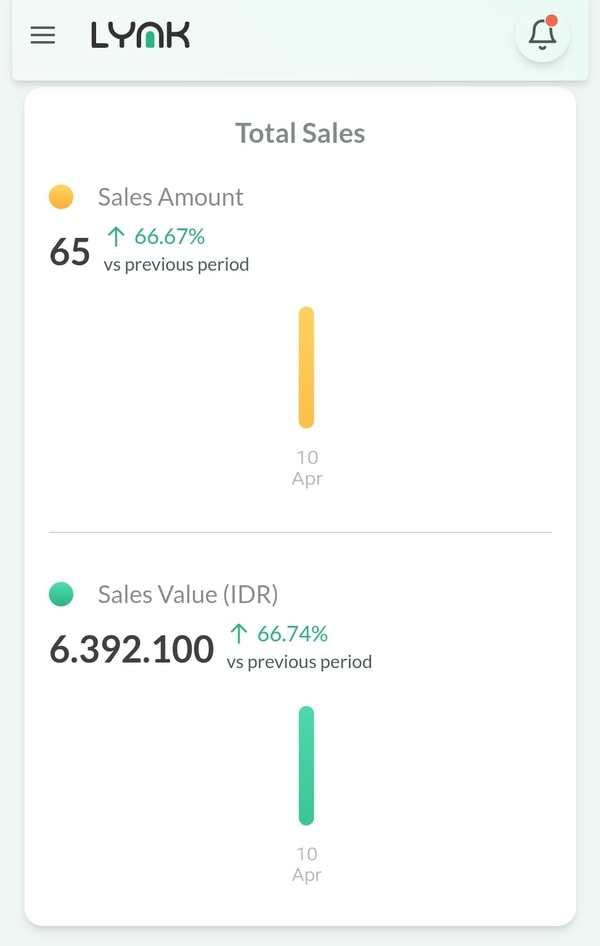Screen dimensions: 600x946
Task: Select the green up arrow beside 66.67%
Action: (116, 236)
